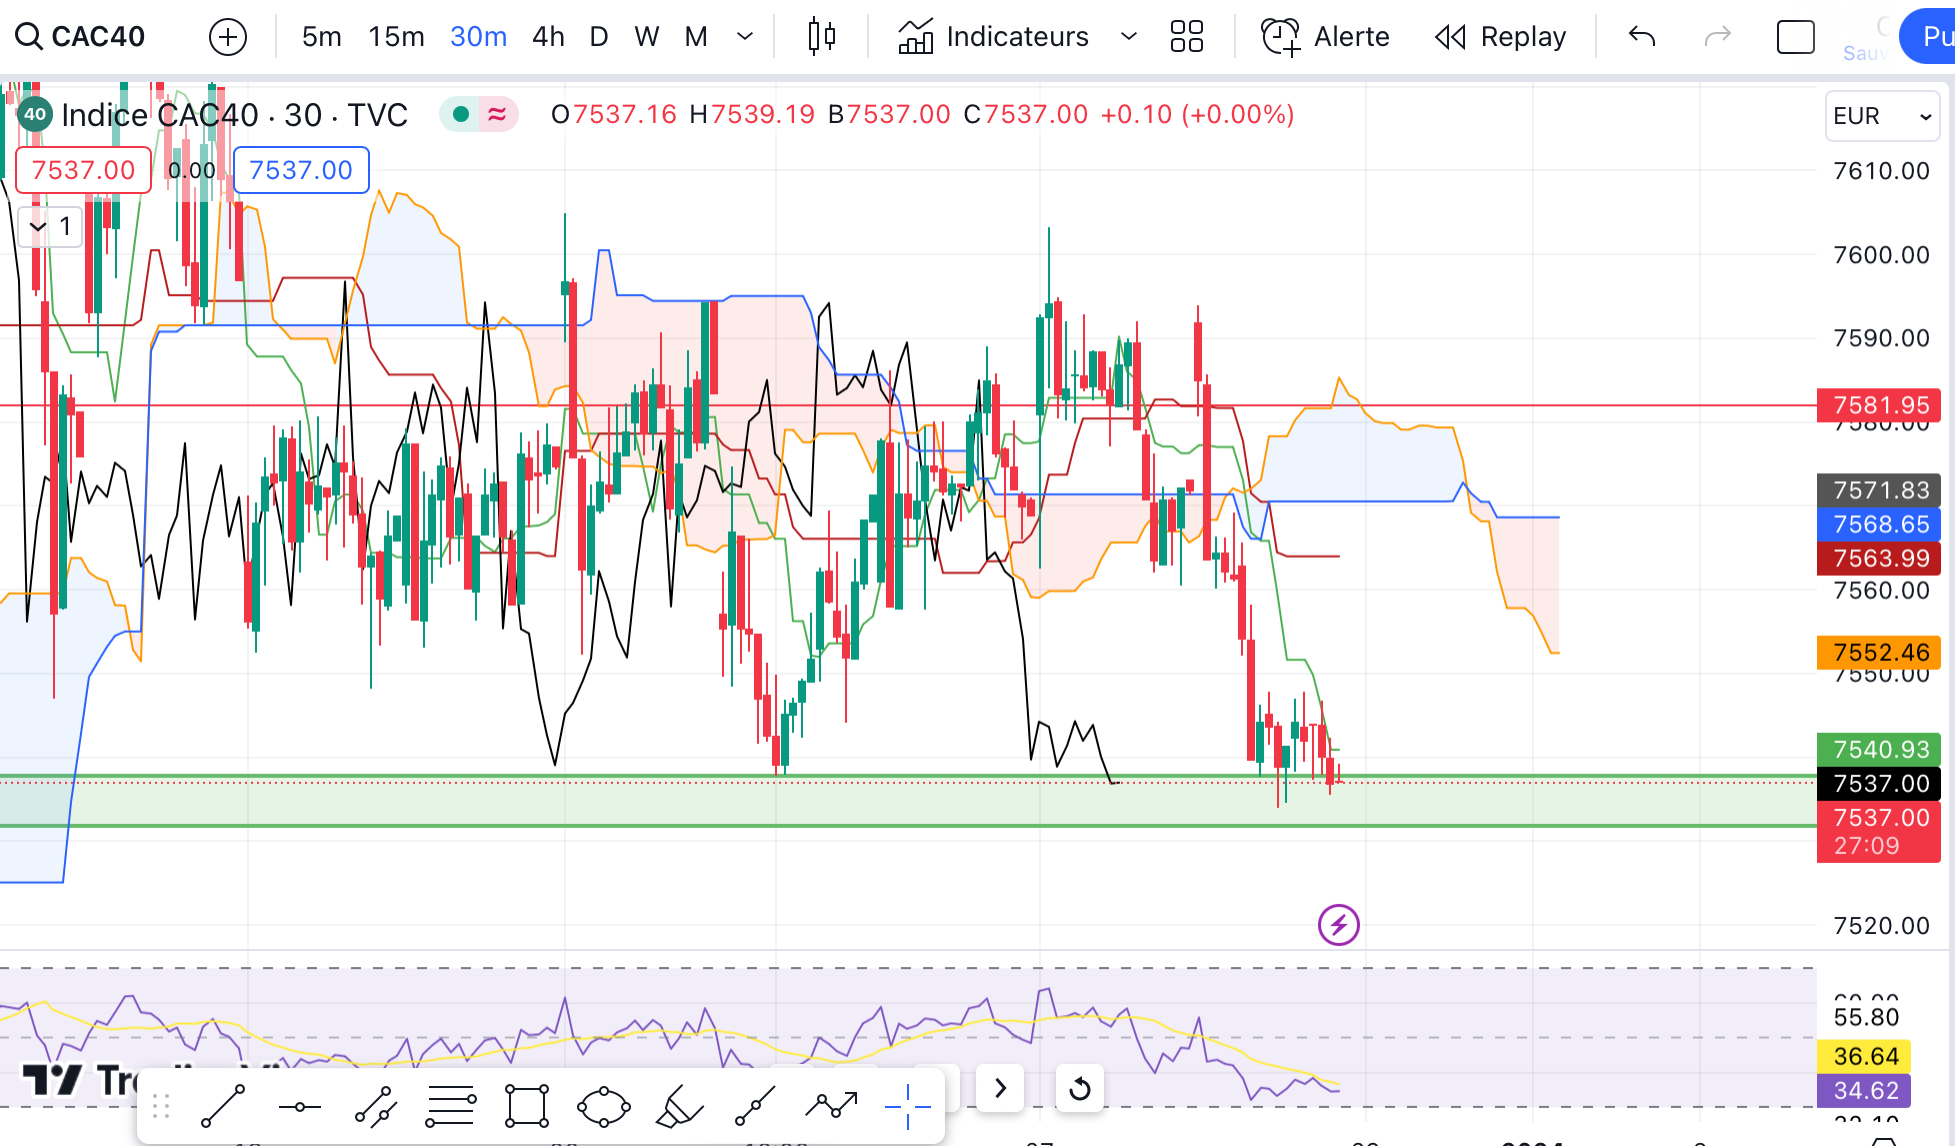Toggle the green market status indicator
The width and height of the screenshot is (1955, 1146).
[x=461, y=114]
